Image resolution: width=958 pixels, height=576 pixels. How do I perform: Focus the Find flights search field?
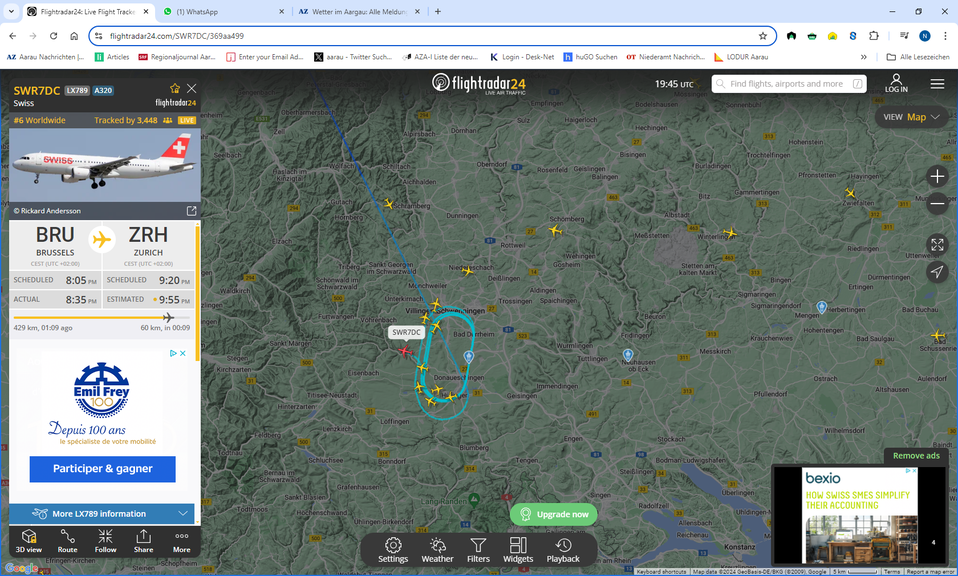click(x=789, y=84)
